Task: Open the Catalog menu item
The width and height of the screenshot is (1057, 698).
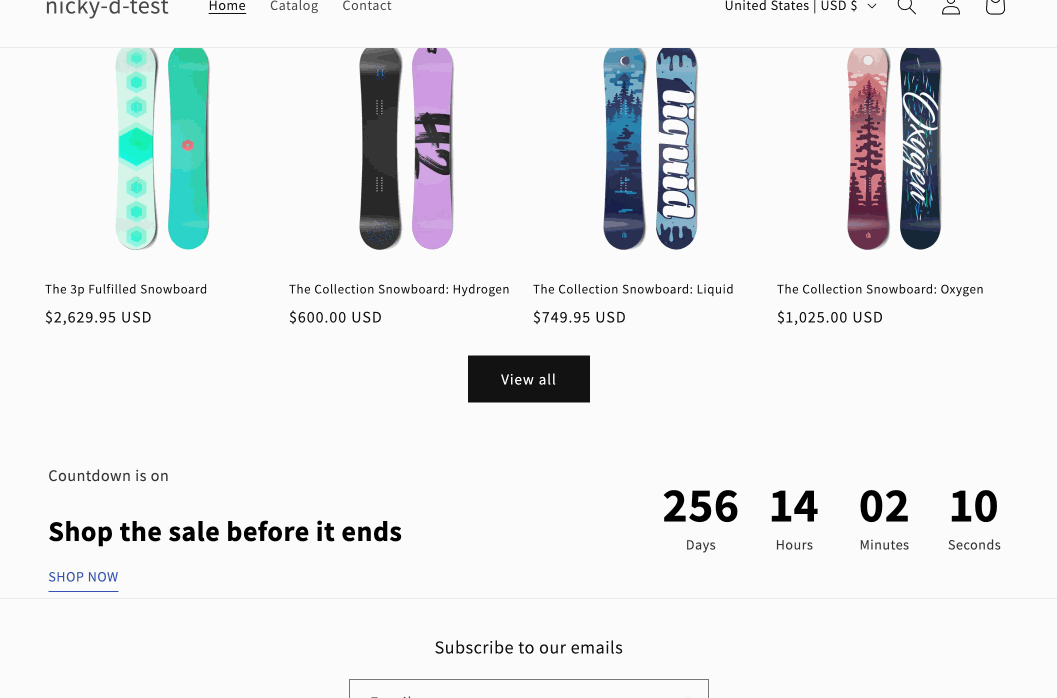Action: point(294,7)
